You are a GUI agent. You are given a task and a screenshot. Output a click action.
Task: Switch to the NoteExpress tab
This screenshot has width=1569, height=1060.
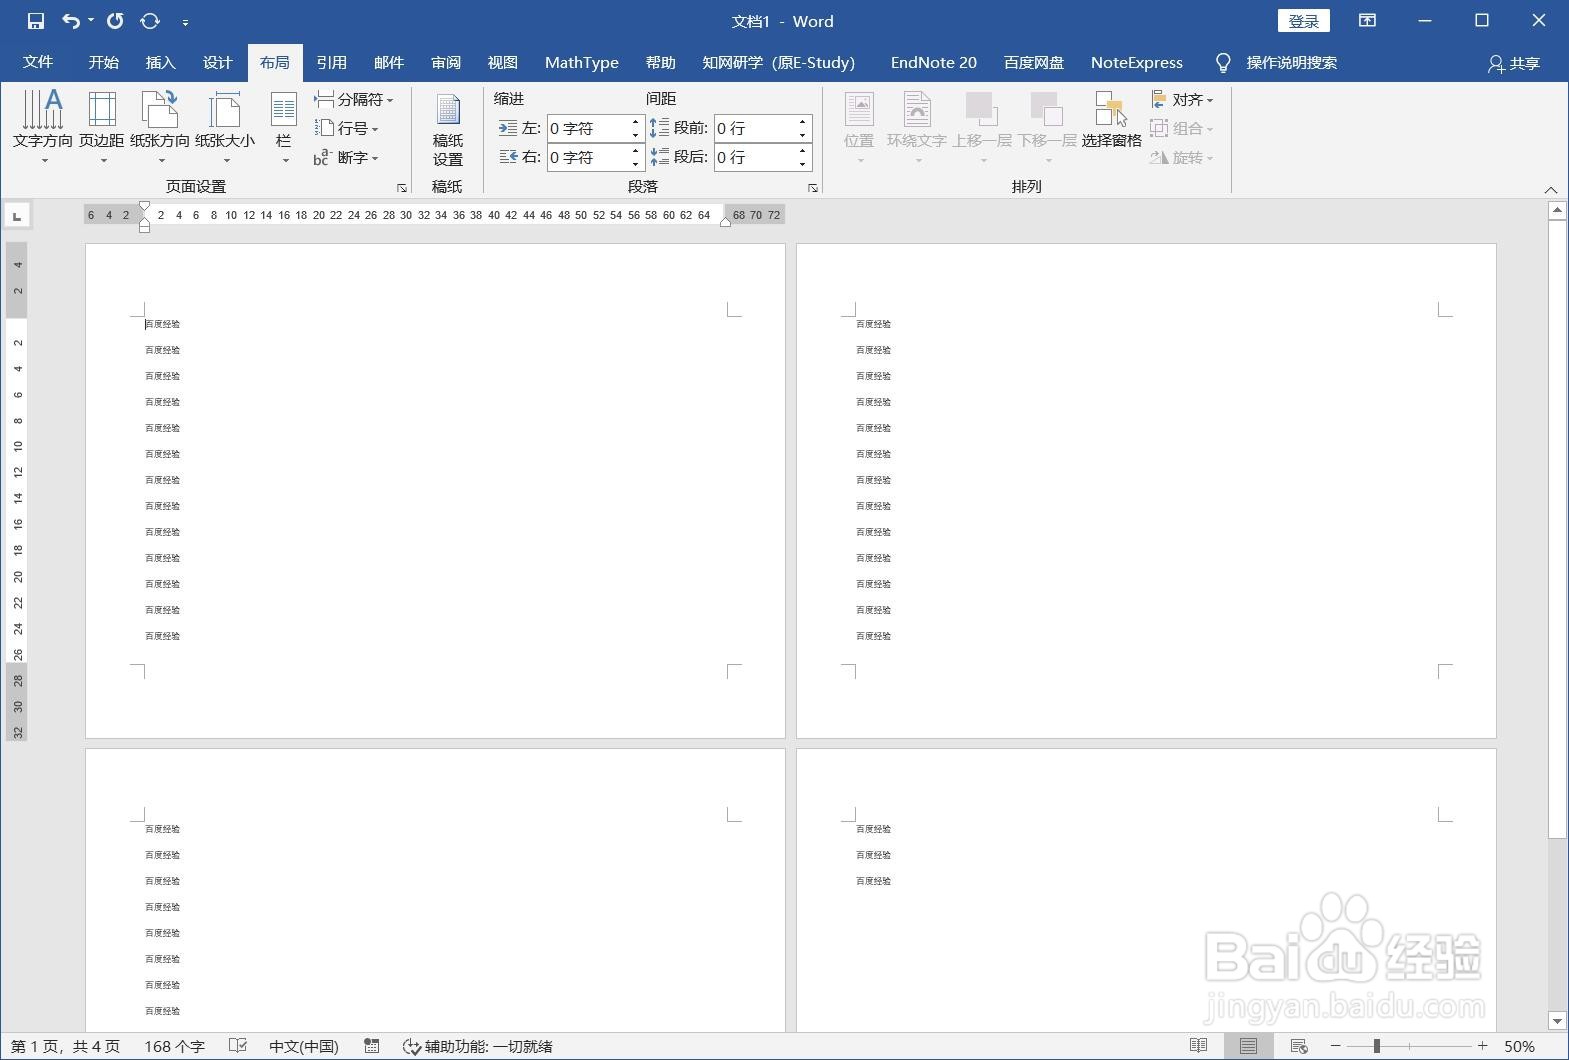pos(1137,62)
